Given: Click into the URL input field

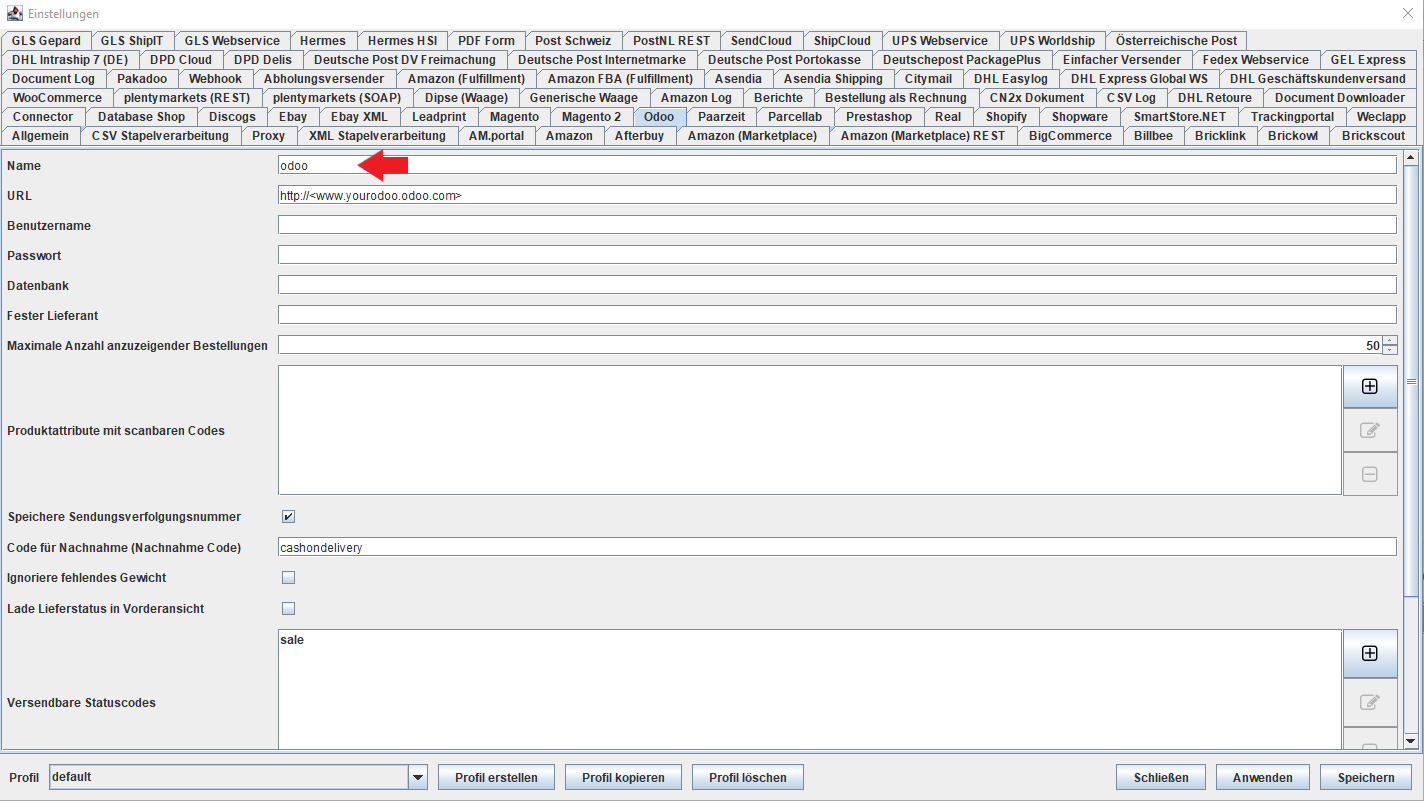Looking at the screenshot, I should tap(837, 195).
